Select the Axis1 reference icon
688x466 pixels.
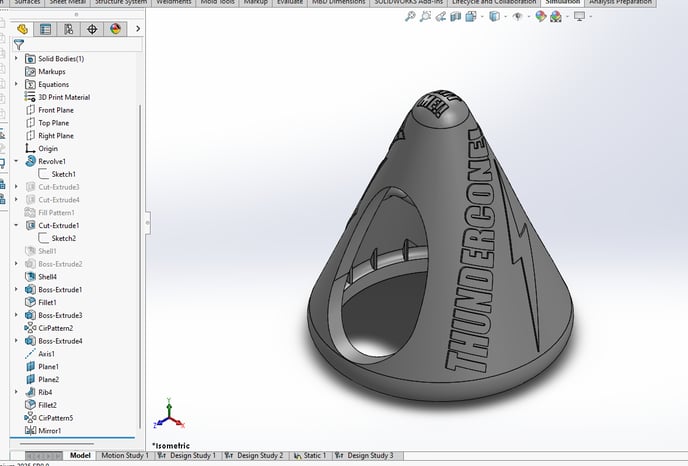[30, 353]
